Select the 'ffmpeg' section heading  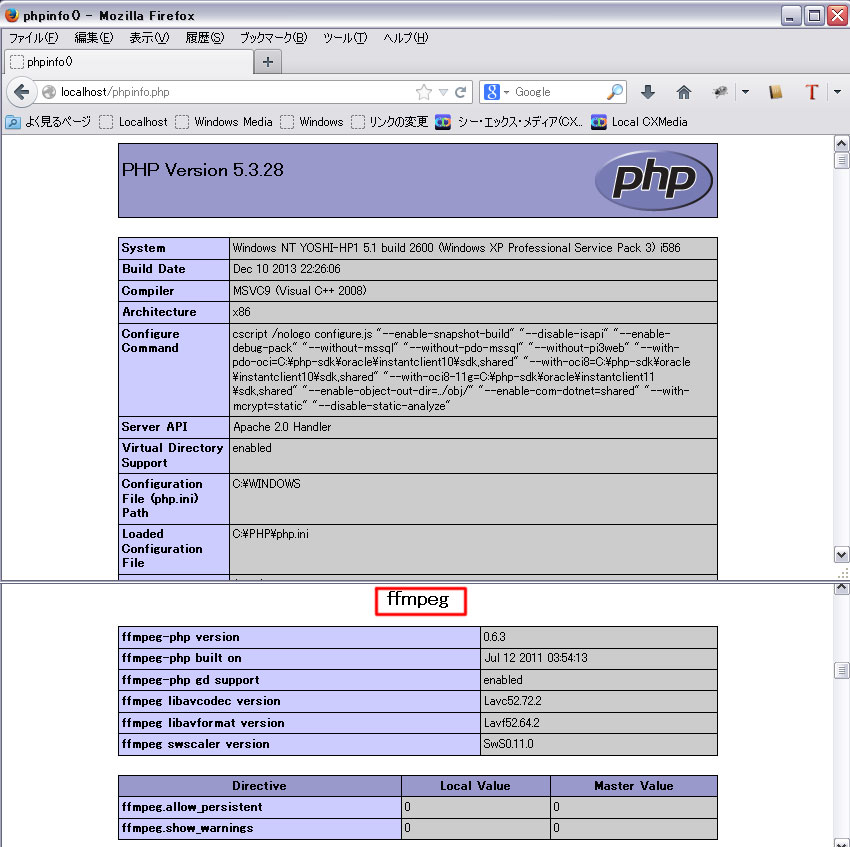(418, 599)
